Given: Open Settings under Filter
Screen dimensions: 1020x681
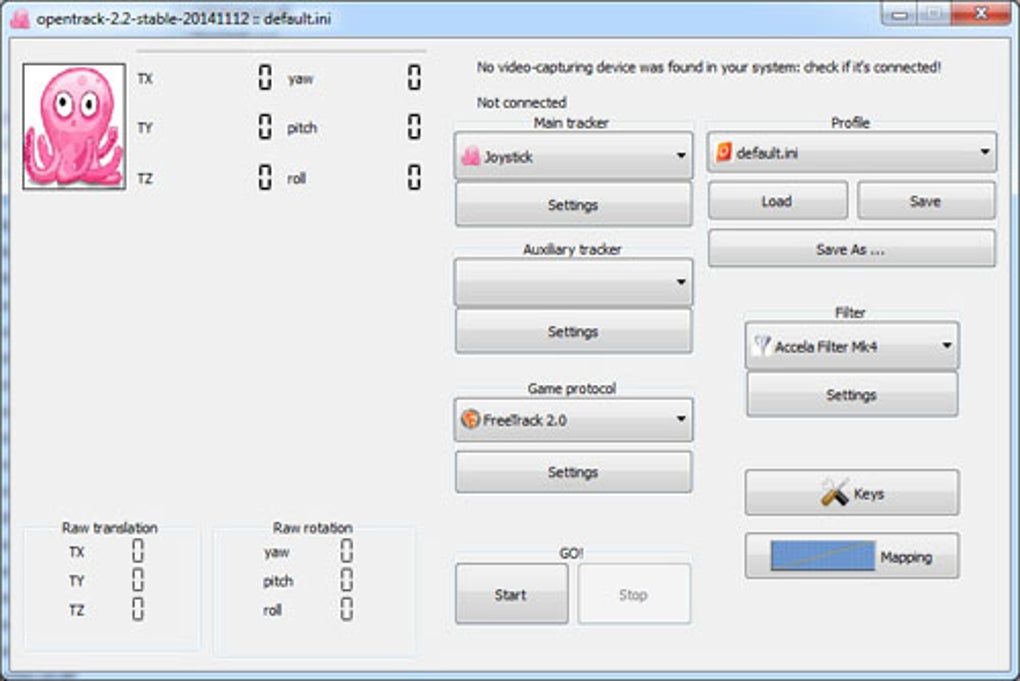Looking at the screenshot, I should point(852,395).
